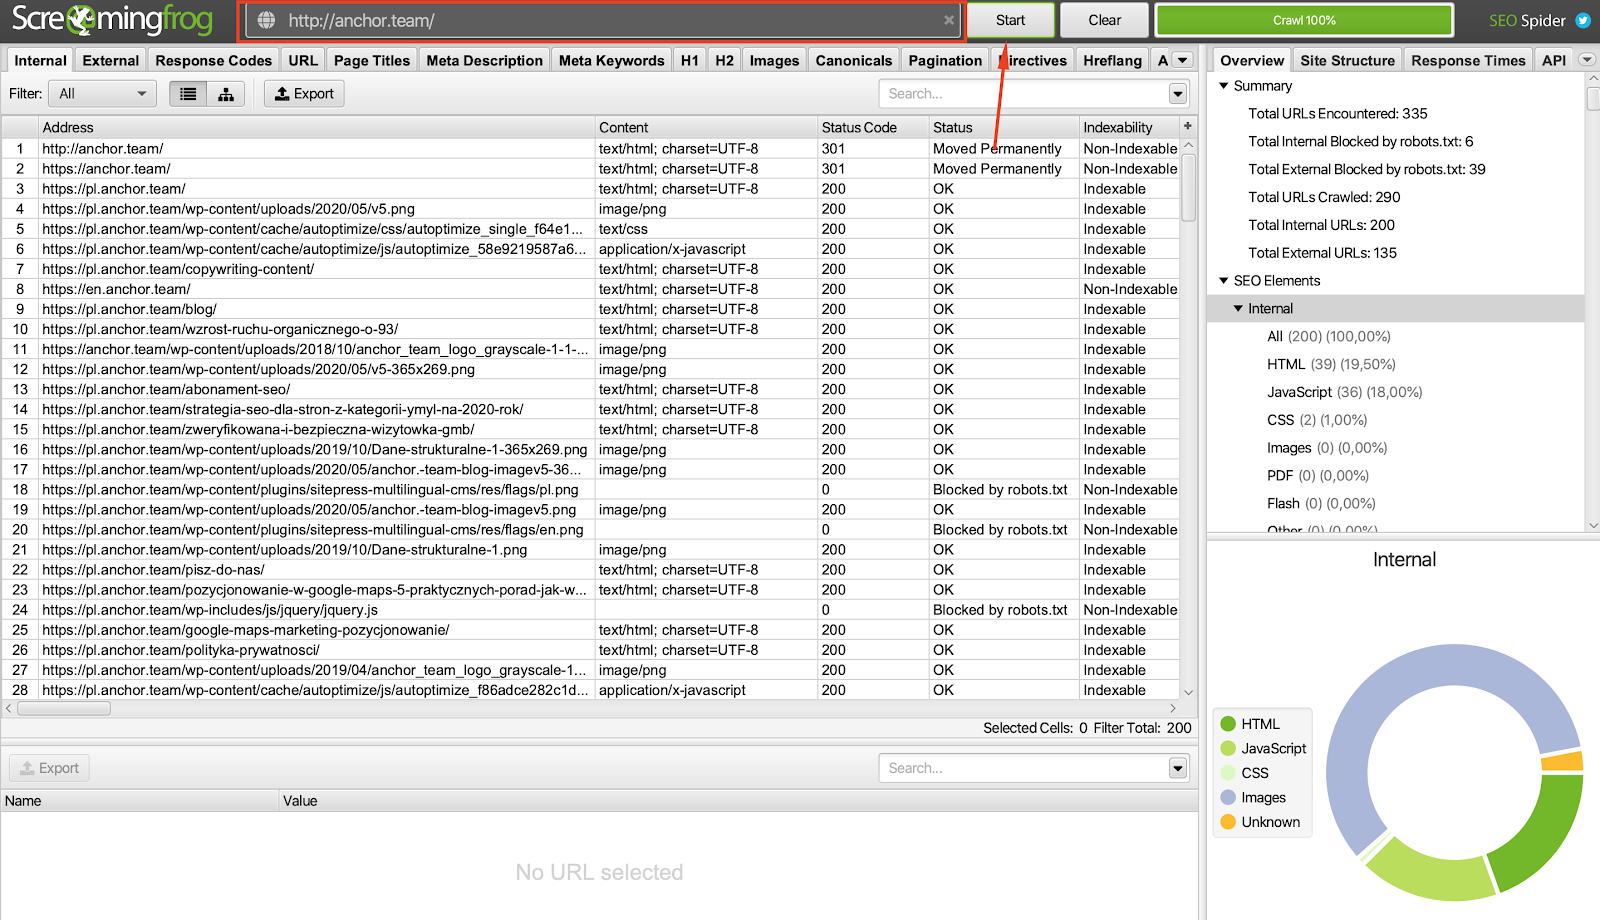Switch to list view icon
Image resolution: width=1600 pixels, height=920 pixels.
click(188, 94)
